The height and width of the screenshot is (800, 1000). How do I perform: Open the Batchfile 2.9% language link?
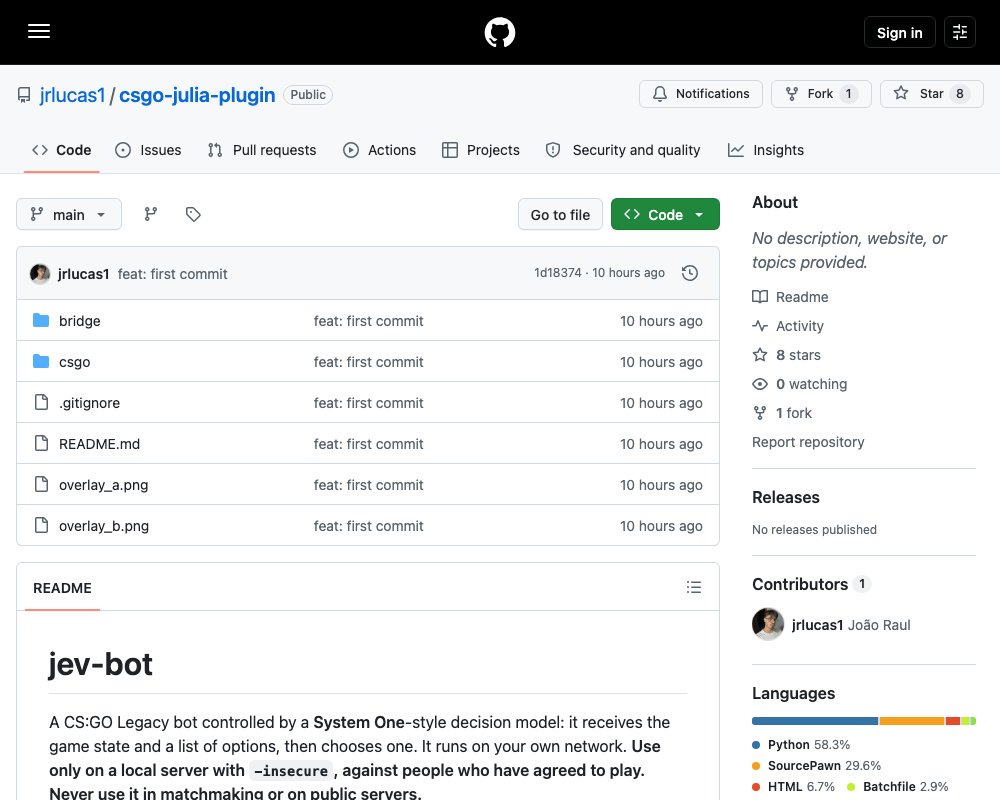897,787
